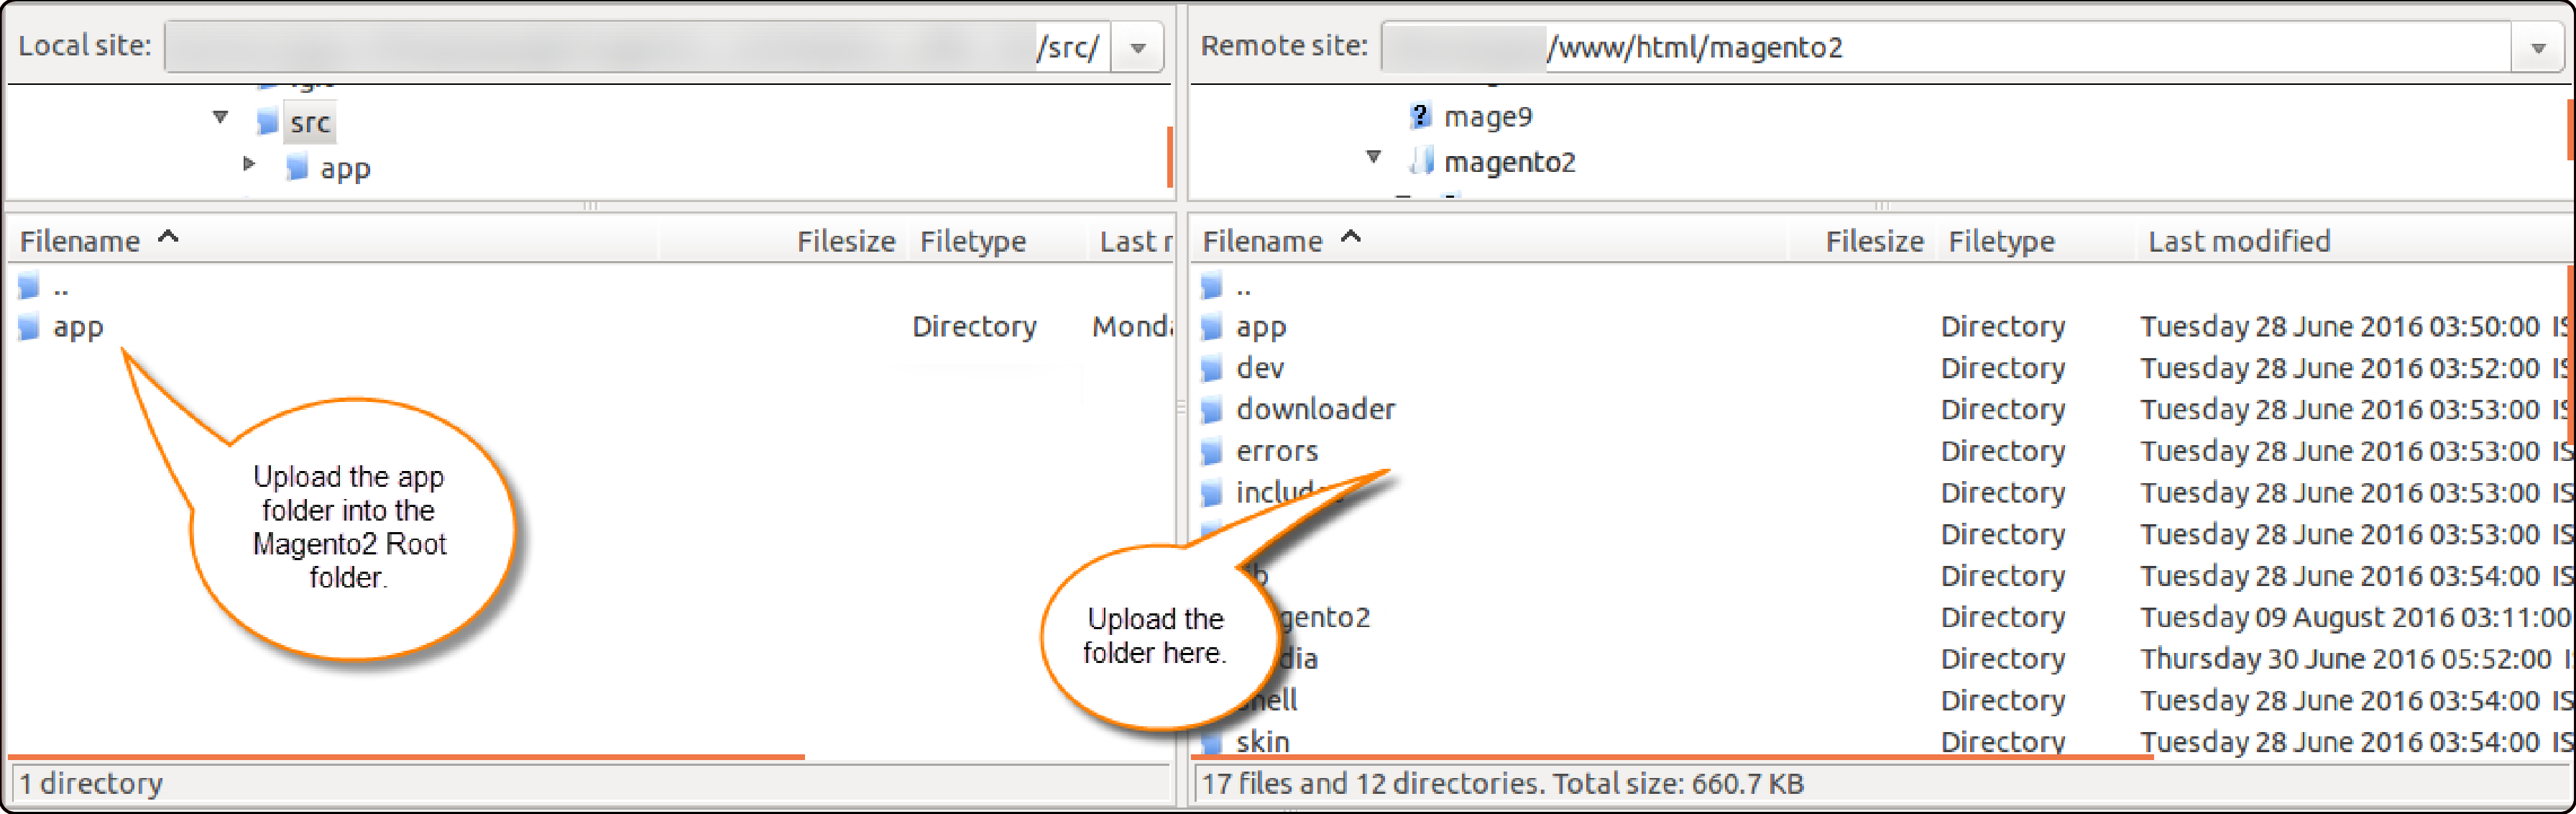The height and width of the screenshot is (814, 2576).
Task: Sort remote files by Filename
Action: [x=1264, y=240]
